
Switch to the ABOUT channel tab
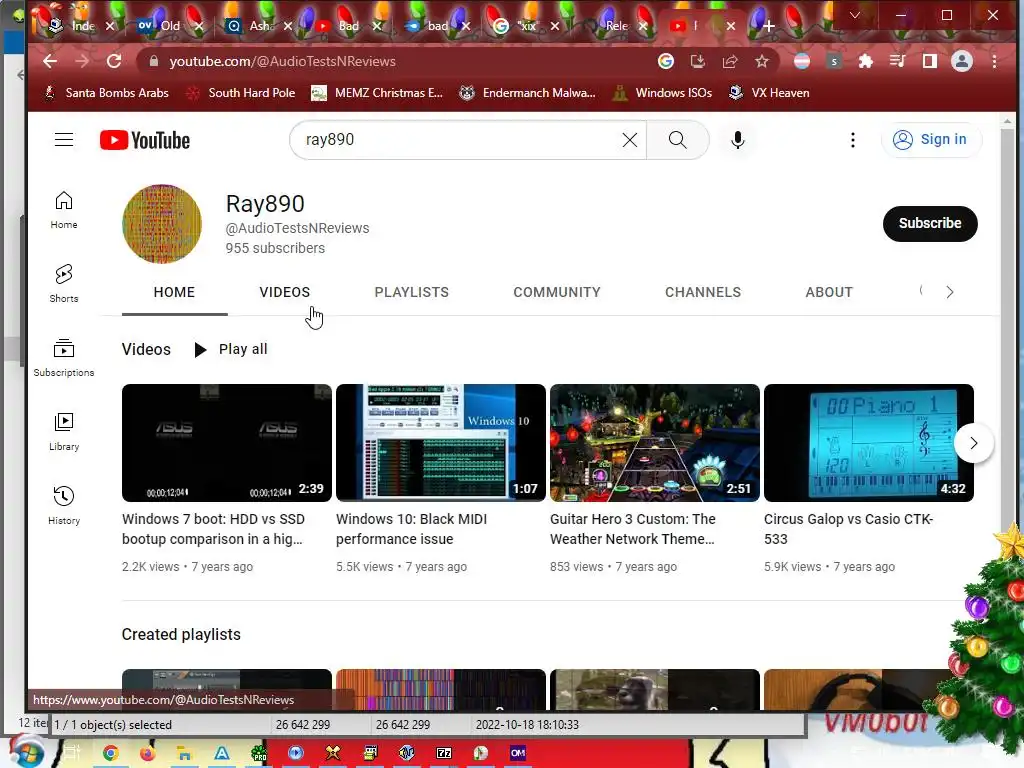pyautogui.click(x=829, y=292)
